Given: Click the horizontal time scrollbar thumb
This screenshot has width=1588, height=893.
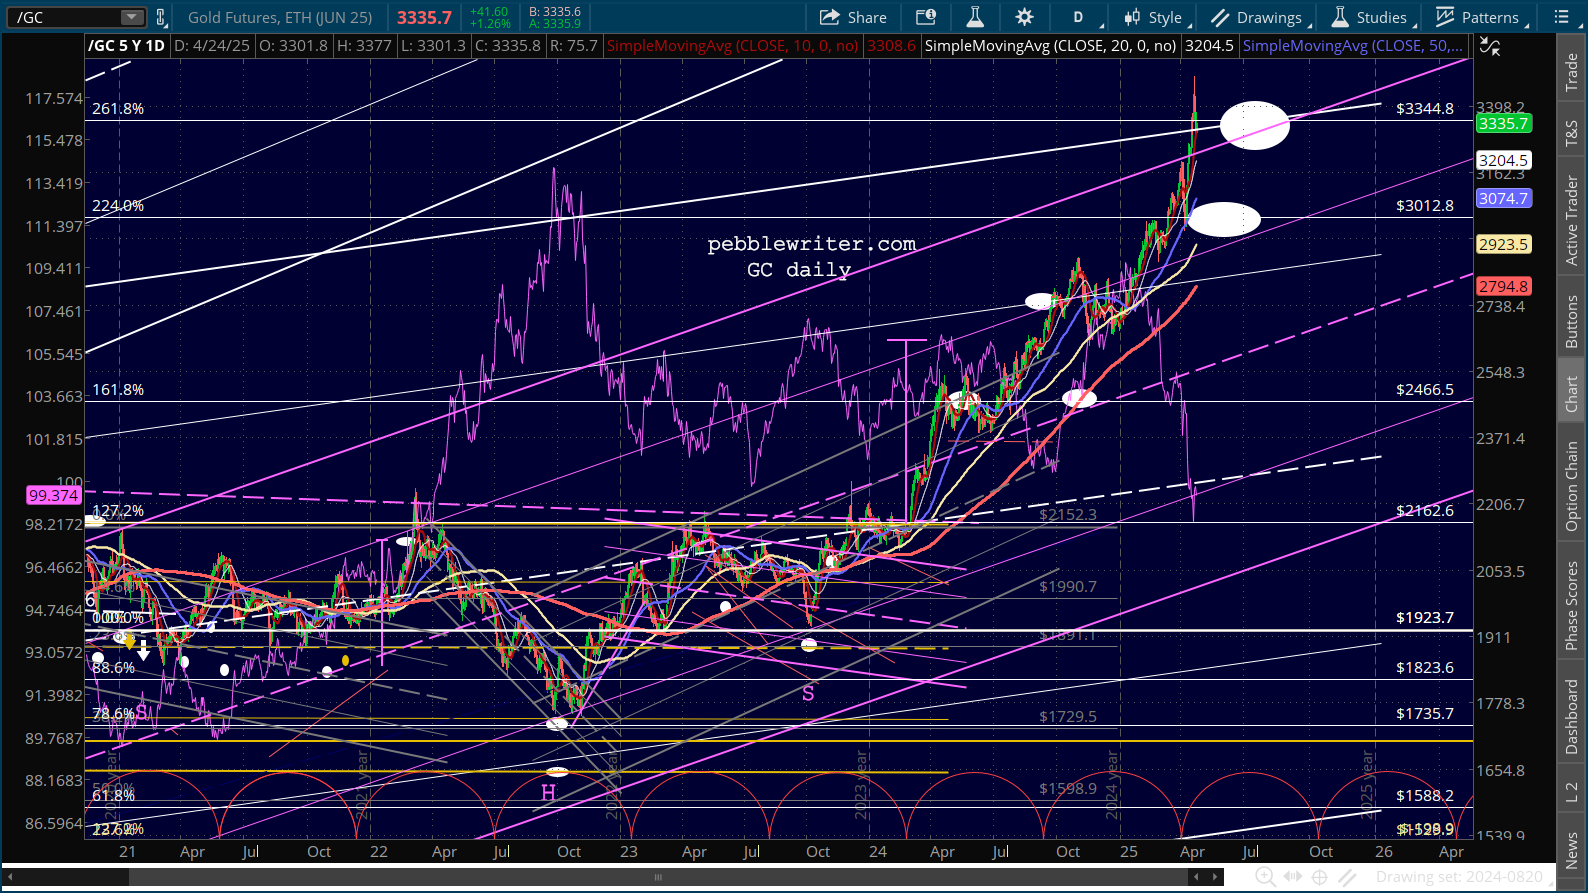Looking at the screenshot, I should coord(657,877).
